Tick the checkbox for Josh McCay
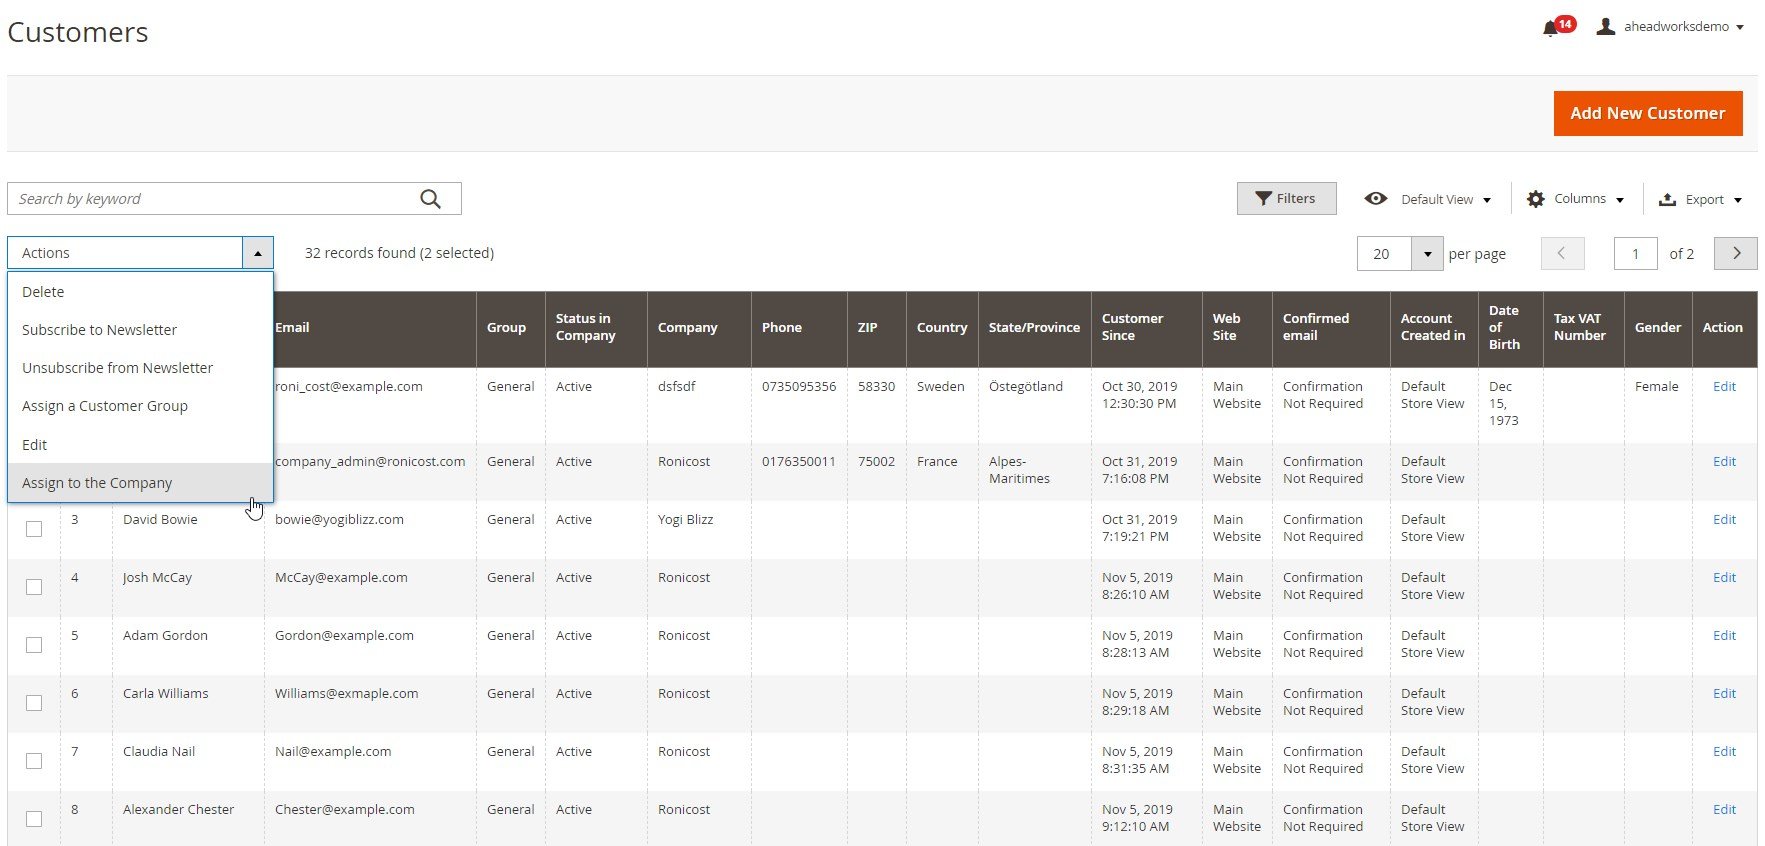1765x846 pixels. pyautogui.click(x=34, y=587)
